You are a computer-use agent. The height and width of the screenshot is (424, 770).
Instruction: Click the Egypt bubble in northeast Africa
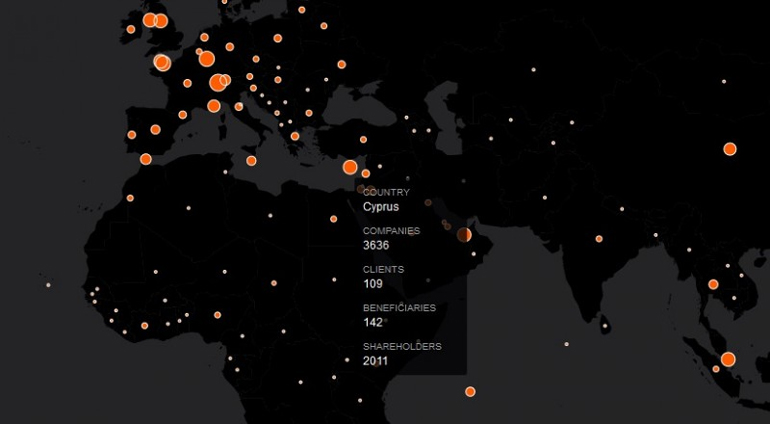pyautogui.click(x=334, y=219)
